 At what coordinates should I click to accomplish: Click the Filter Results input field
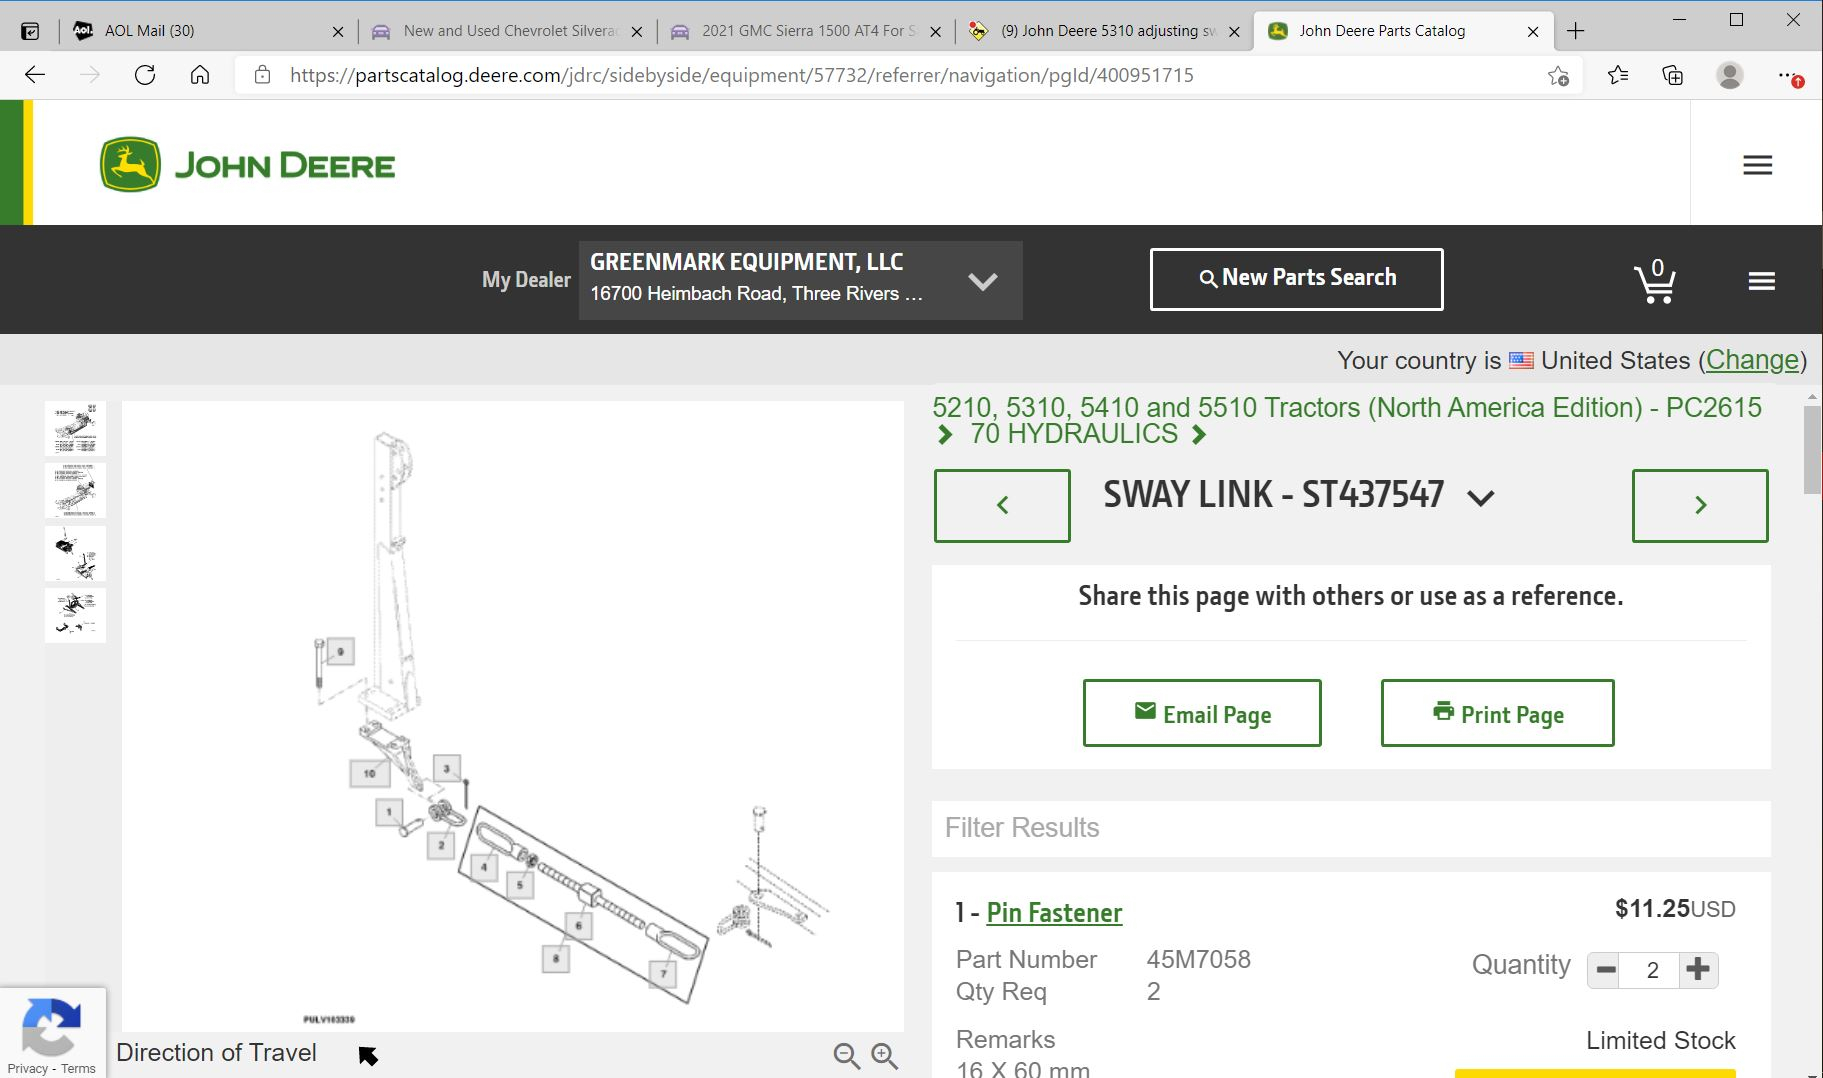pos(1351,828)
